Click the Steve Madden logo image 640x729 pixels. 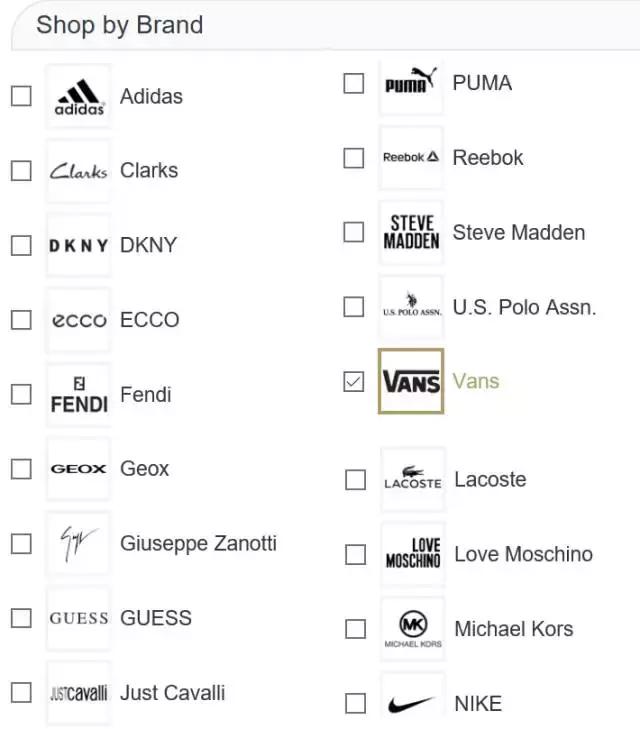[x=411, y=233]
